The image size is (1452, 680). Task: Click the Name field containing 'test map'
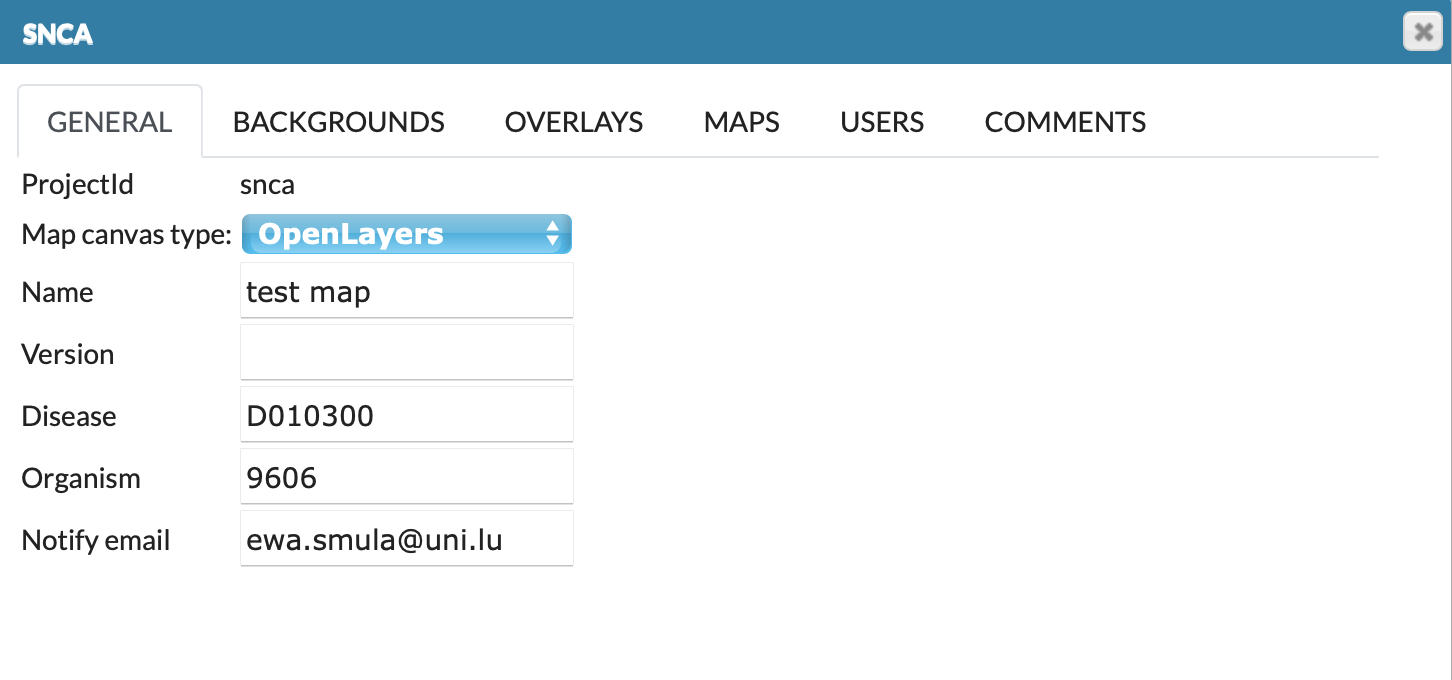[x=406, y=291]
